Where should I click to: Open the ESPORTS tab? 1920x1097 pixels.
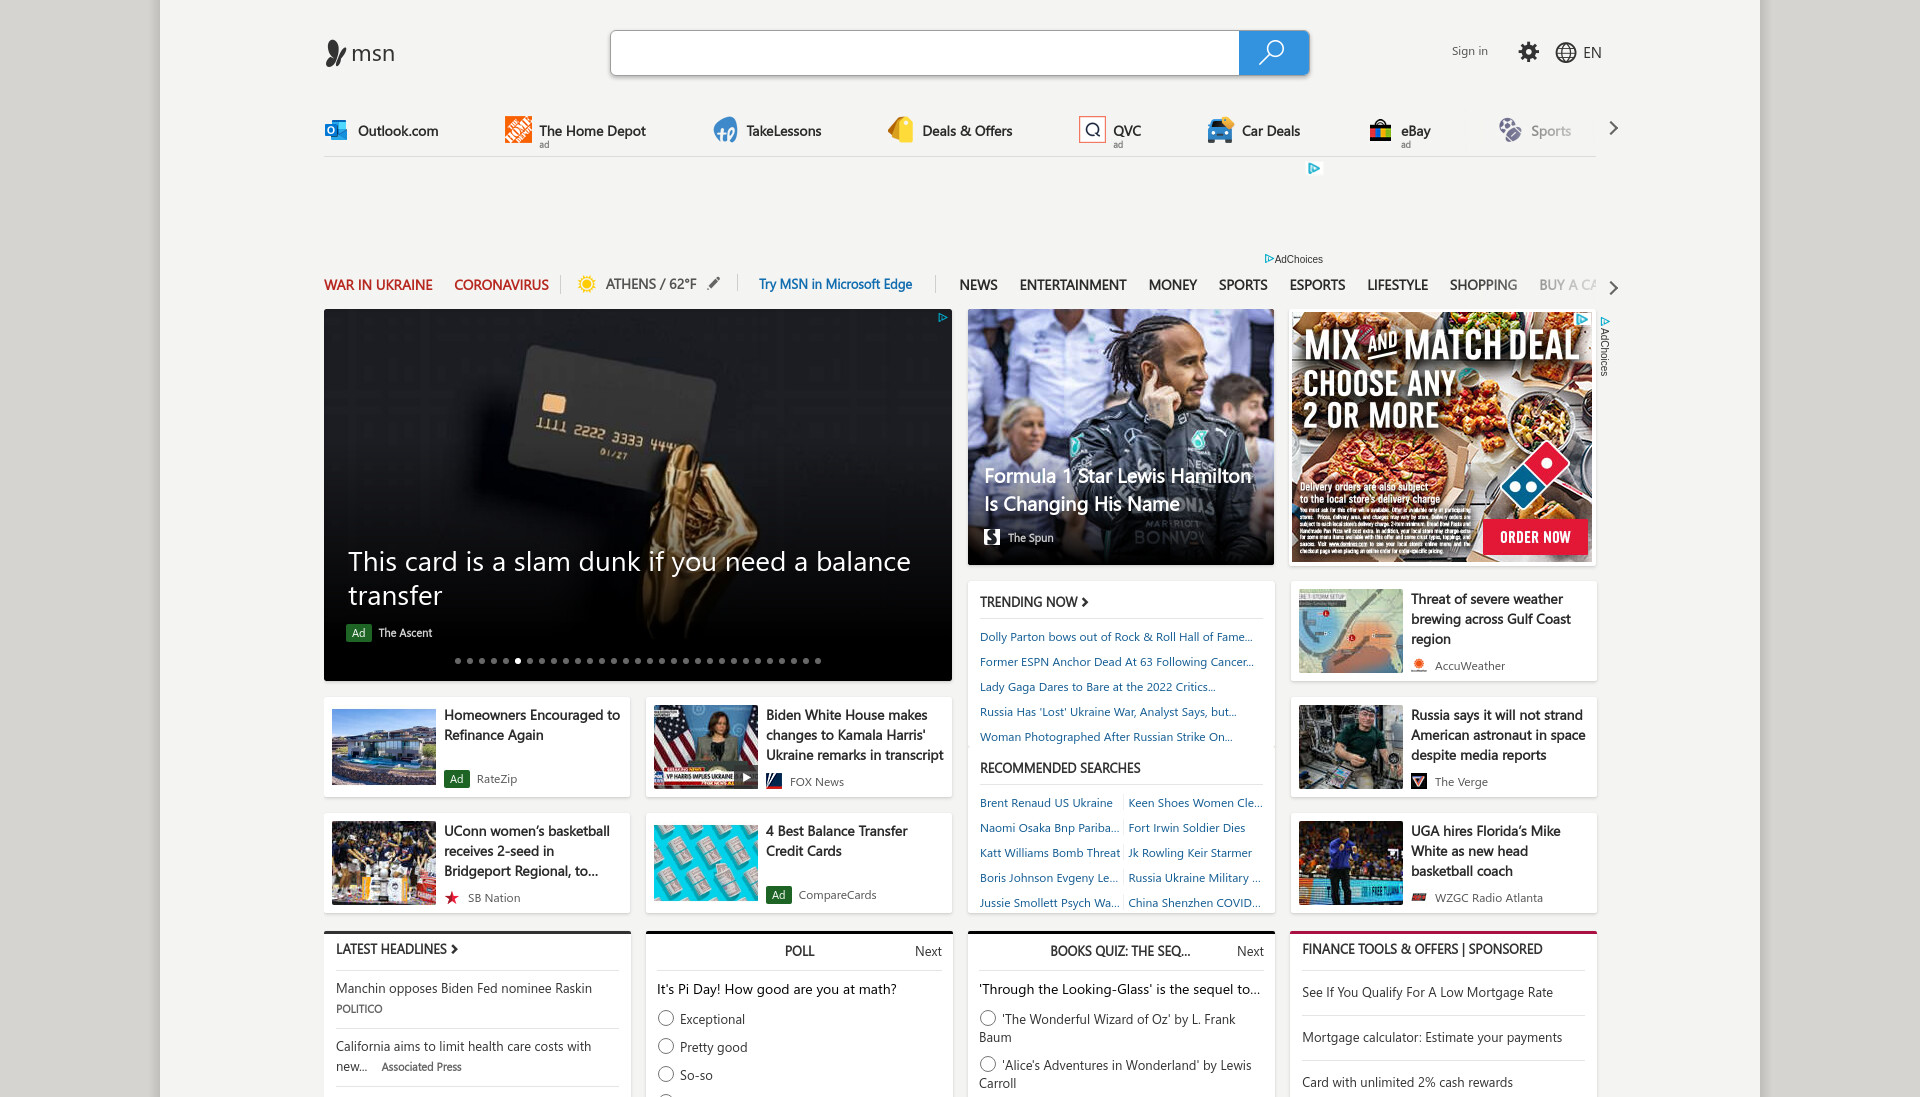pos(1317,285)
